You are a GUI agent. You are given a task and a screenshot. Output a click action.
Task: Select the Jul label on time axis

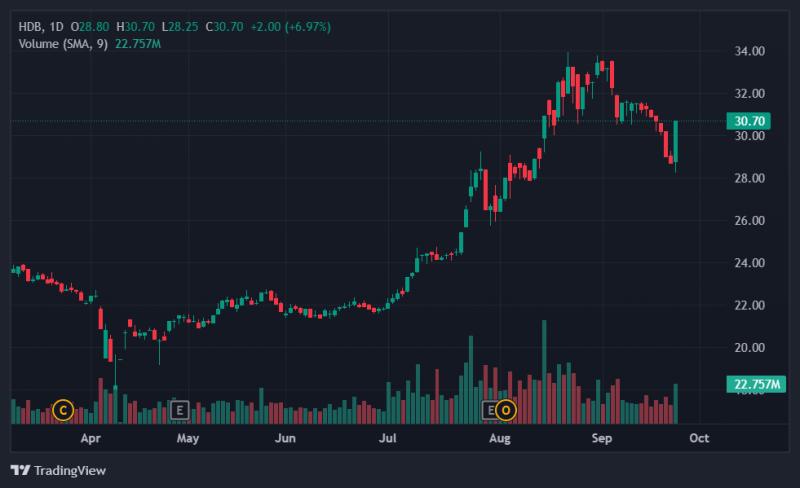coord(387,438)
